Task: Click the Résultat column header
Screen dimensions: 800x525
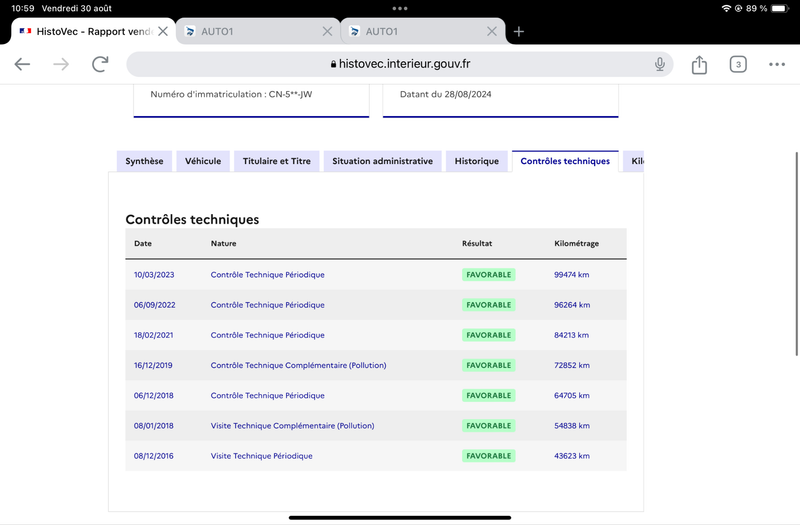Action: click(477, 243)
